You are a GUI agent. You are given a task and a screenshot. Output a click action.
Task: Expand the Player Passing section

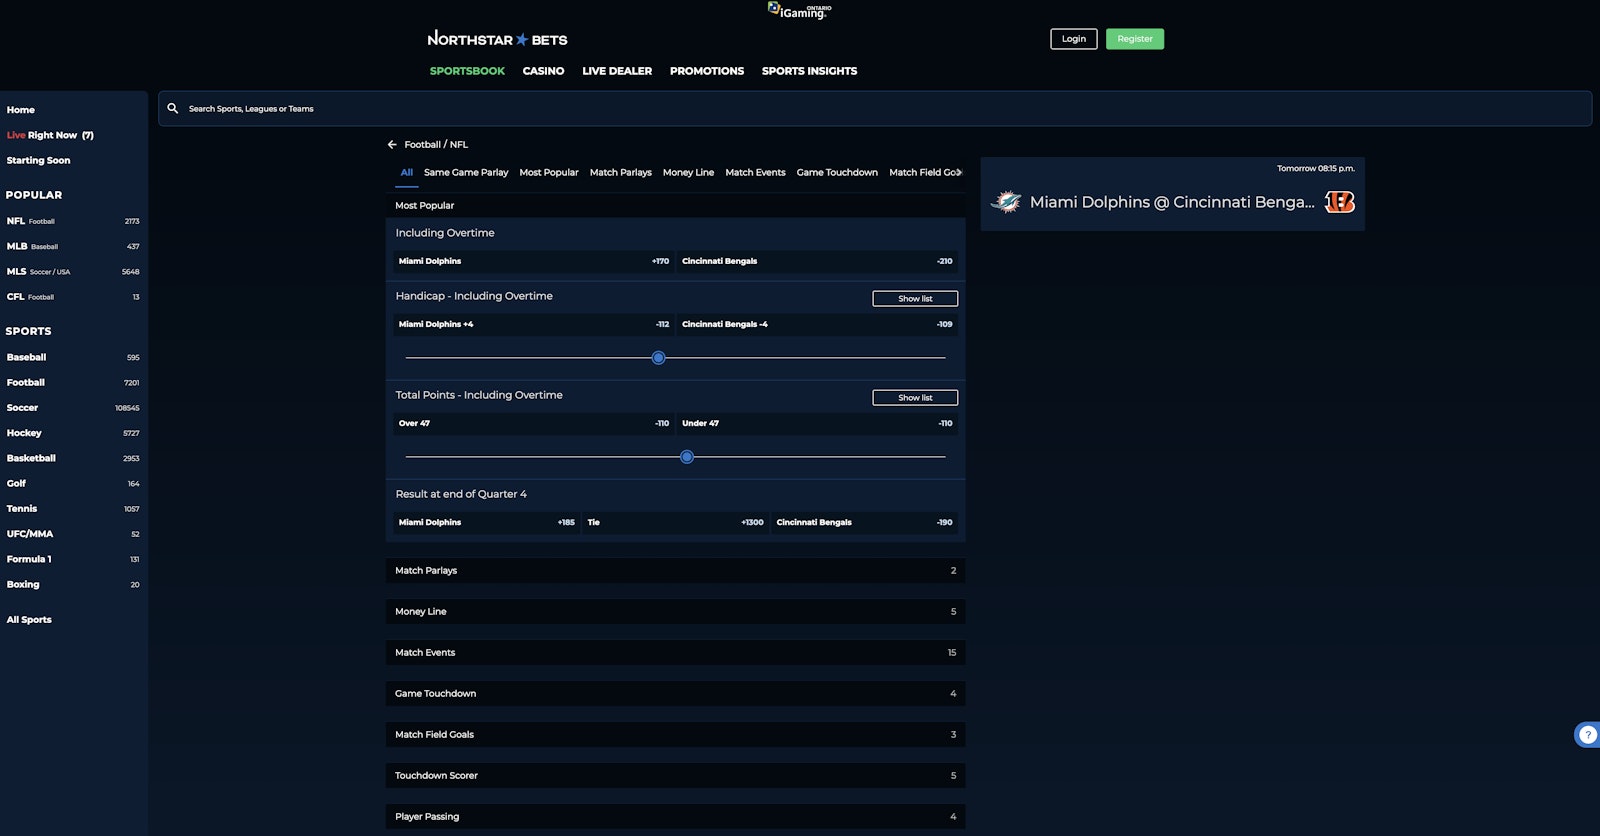point(675,816)
